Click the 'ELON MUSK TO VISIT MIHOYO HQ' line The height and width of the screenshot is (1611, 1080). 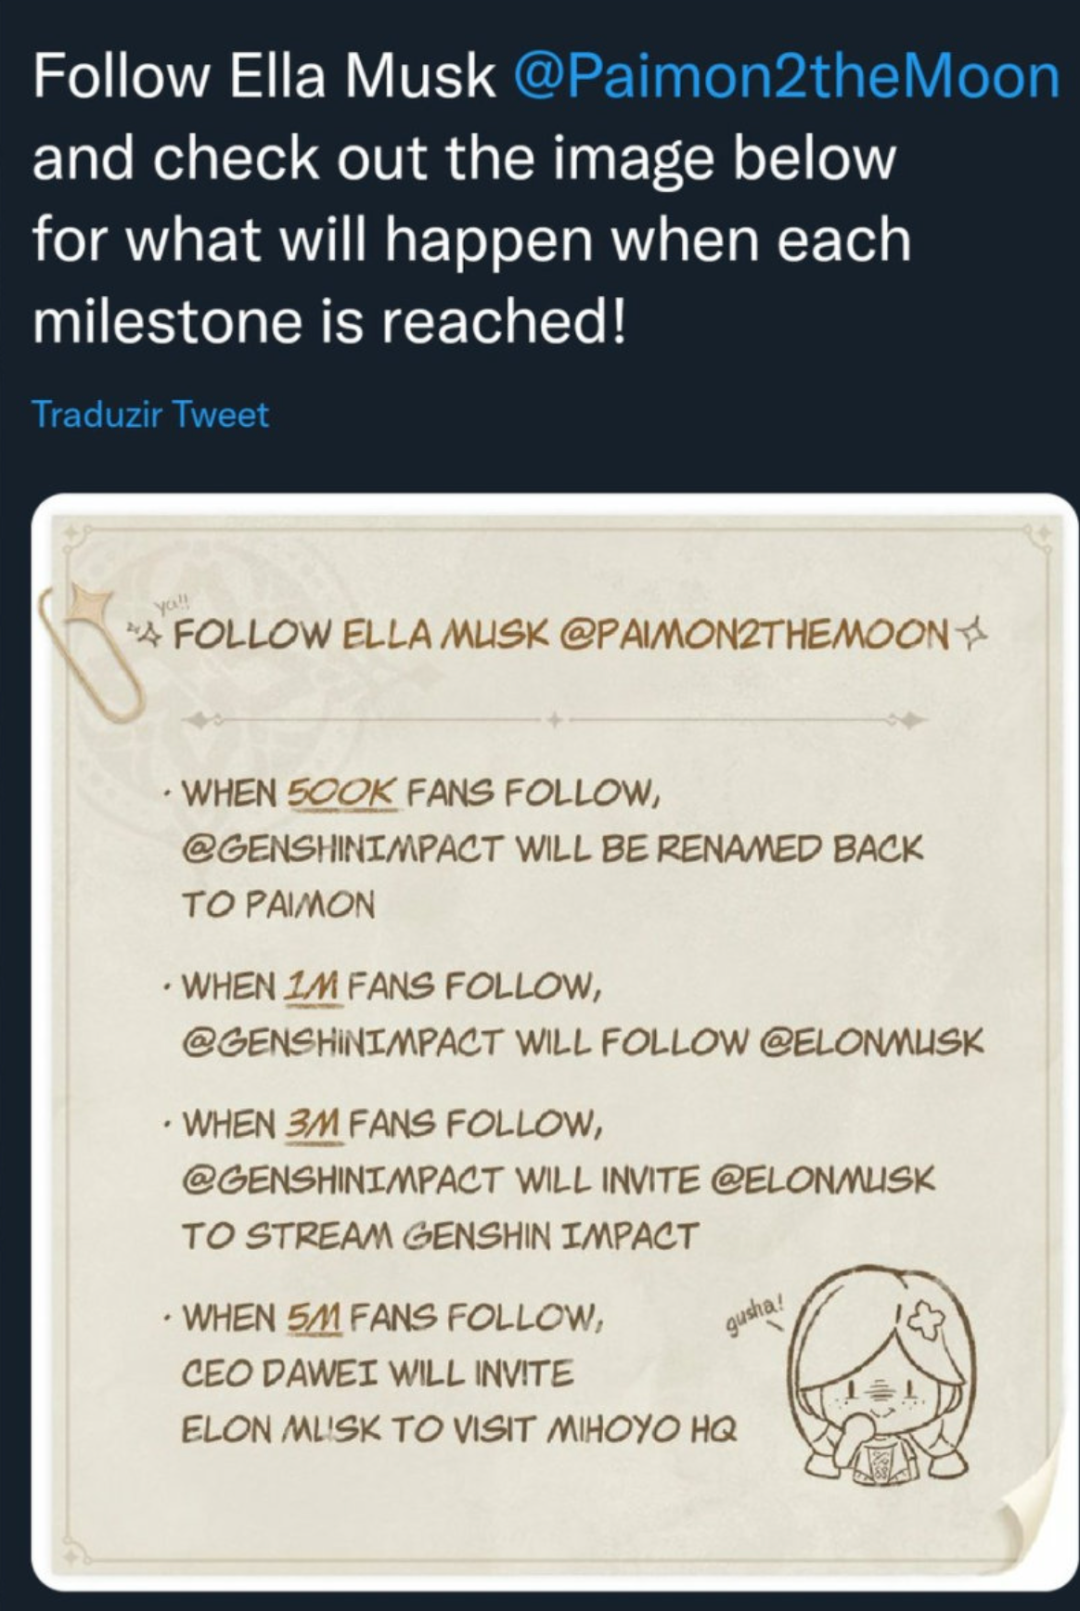pyautogui.click(x=459, y=1429)
